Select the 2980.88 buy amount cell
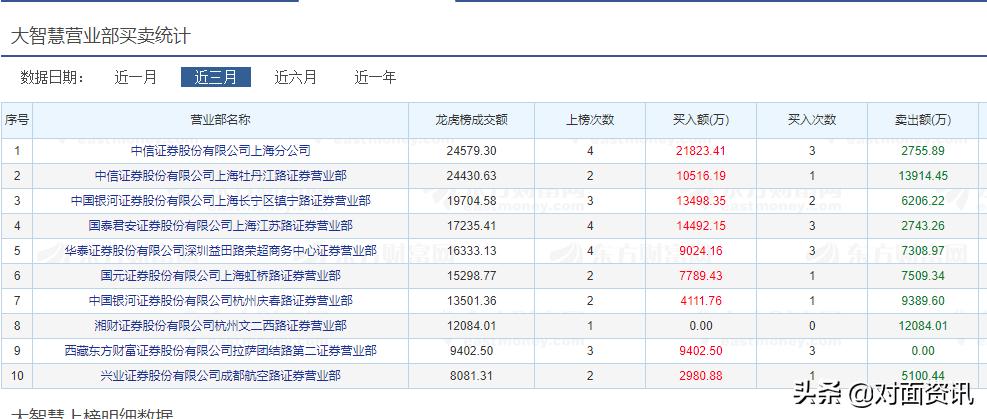987x419 pixels. 701,376
